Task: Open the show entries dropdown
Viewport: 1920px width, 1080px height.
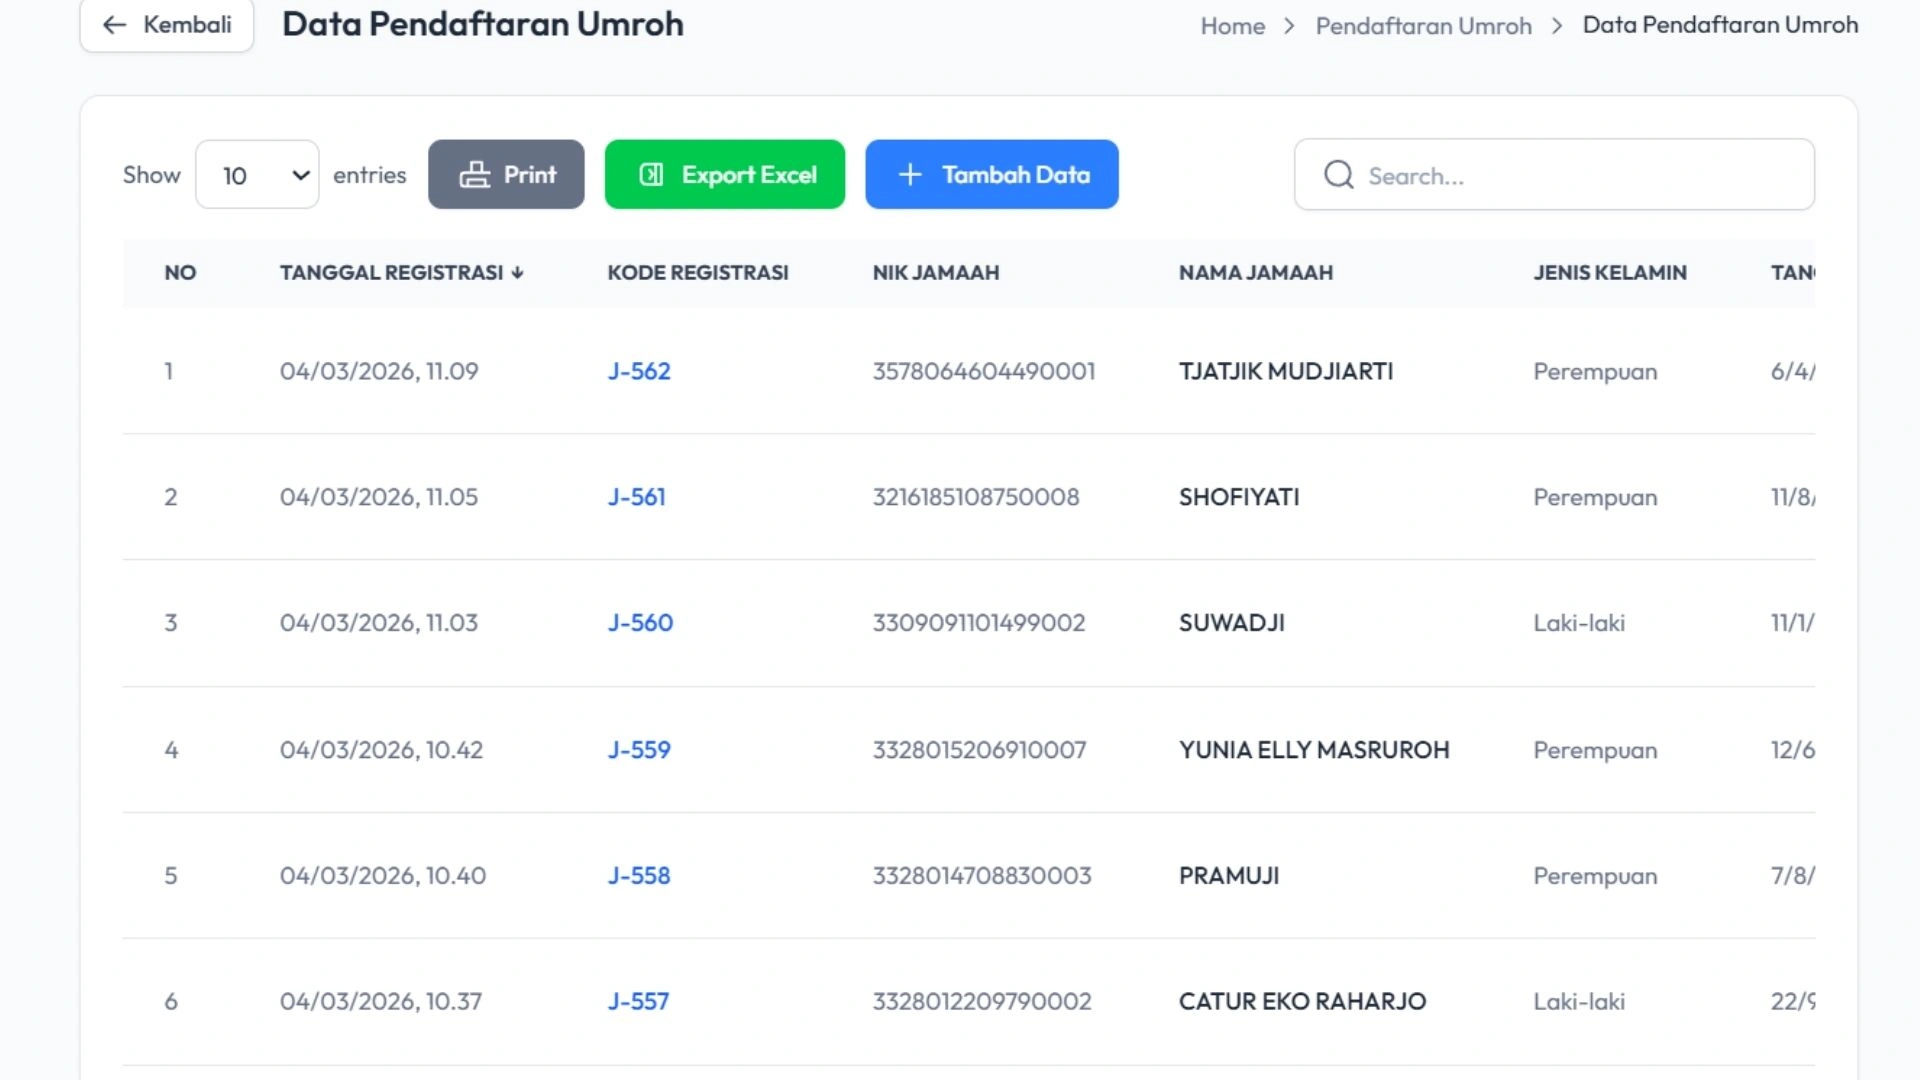Action: click(257, 175)
